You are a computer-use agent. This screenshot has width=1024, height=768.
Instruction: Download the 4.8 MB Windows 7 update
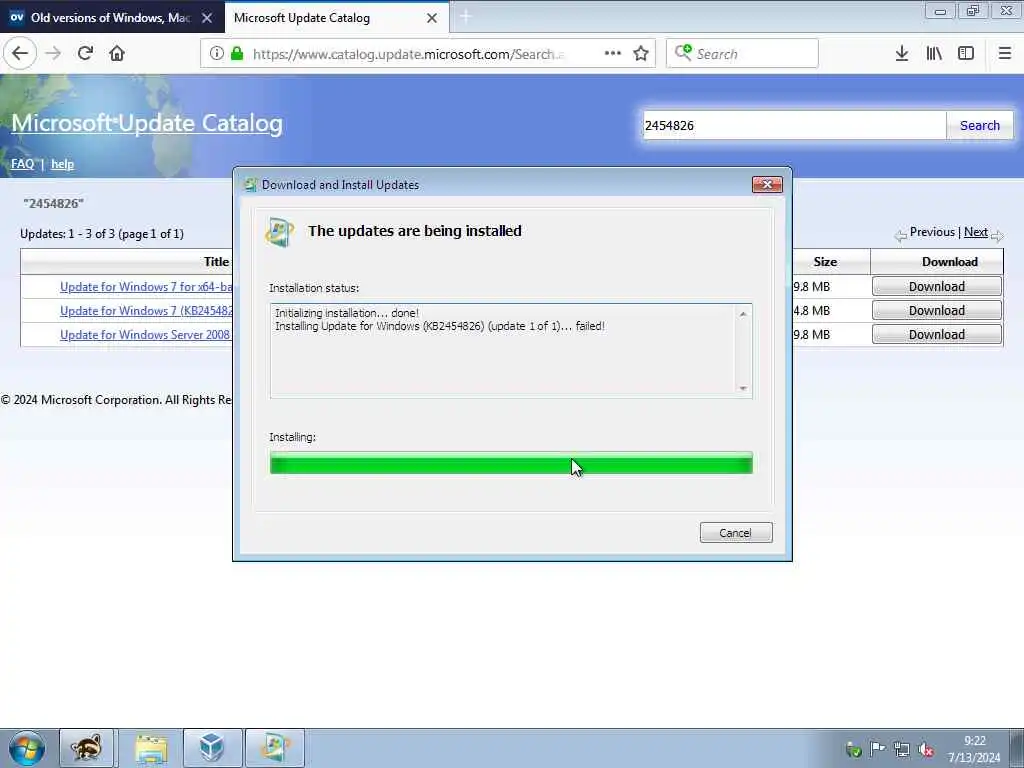point(936,311)
